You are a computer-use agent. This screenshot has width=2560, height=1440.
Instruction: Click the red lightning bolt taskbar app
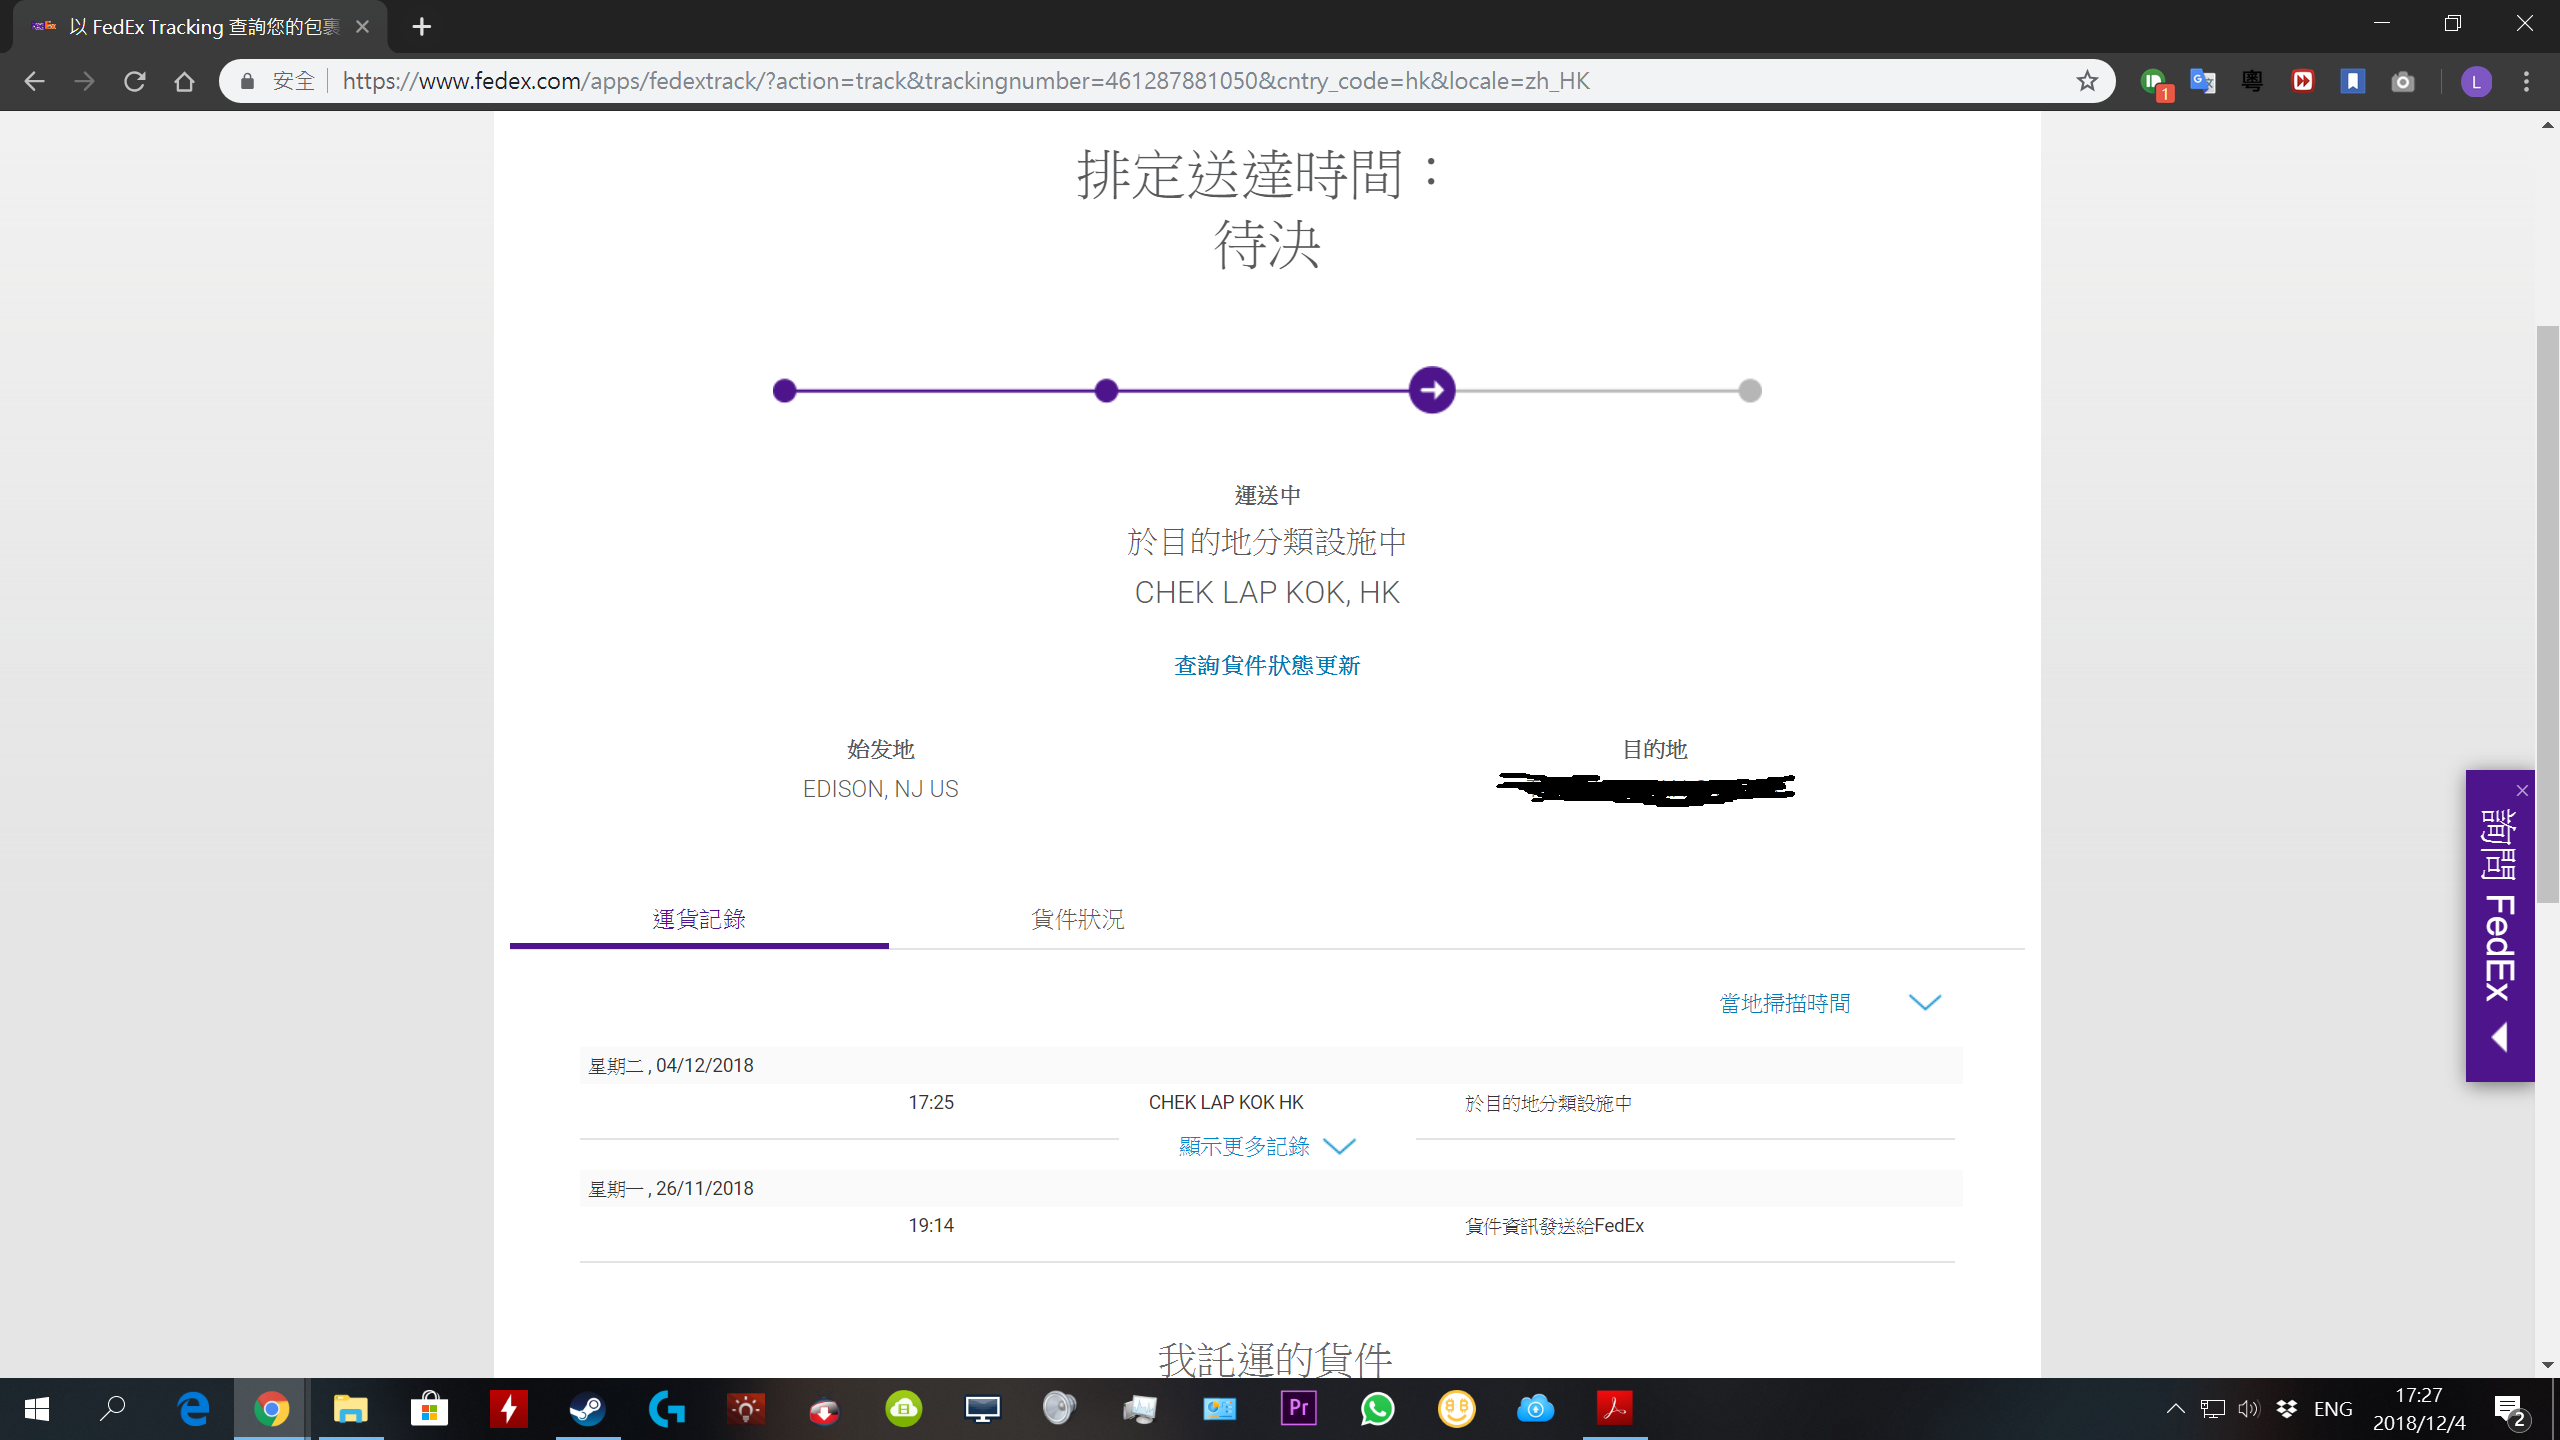click(508, 1409)
